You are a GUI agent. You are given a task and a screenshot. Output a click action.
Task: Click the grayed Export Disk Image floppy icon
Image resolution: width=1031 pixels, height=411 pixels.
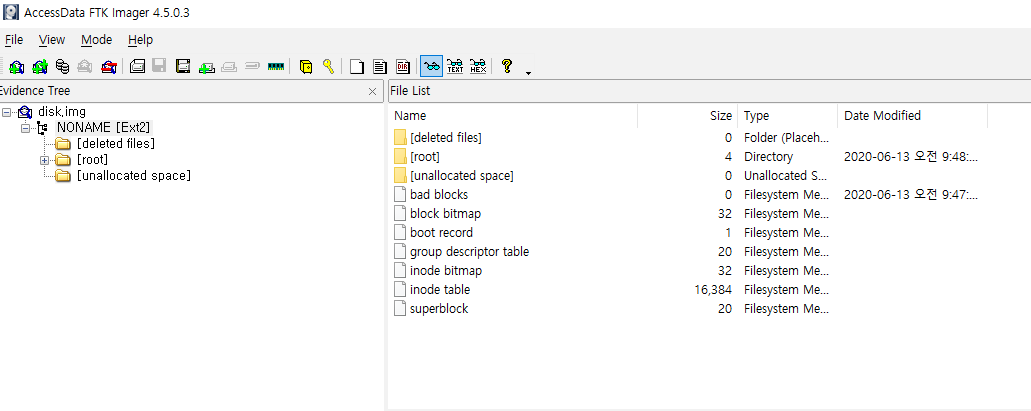point(159,66)
